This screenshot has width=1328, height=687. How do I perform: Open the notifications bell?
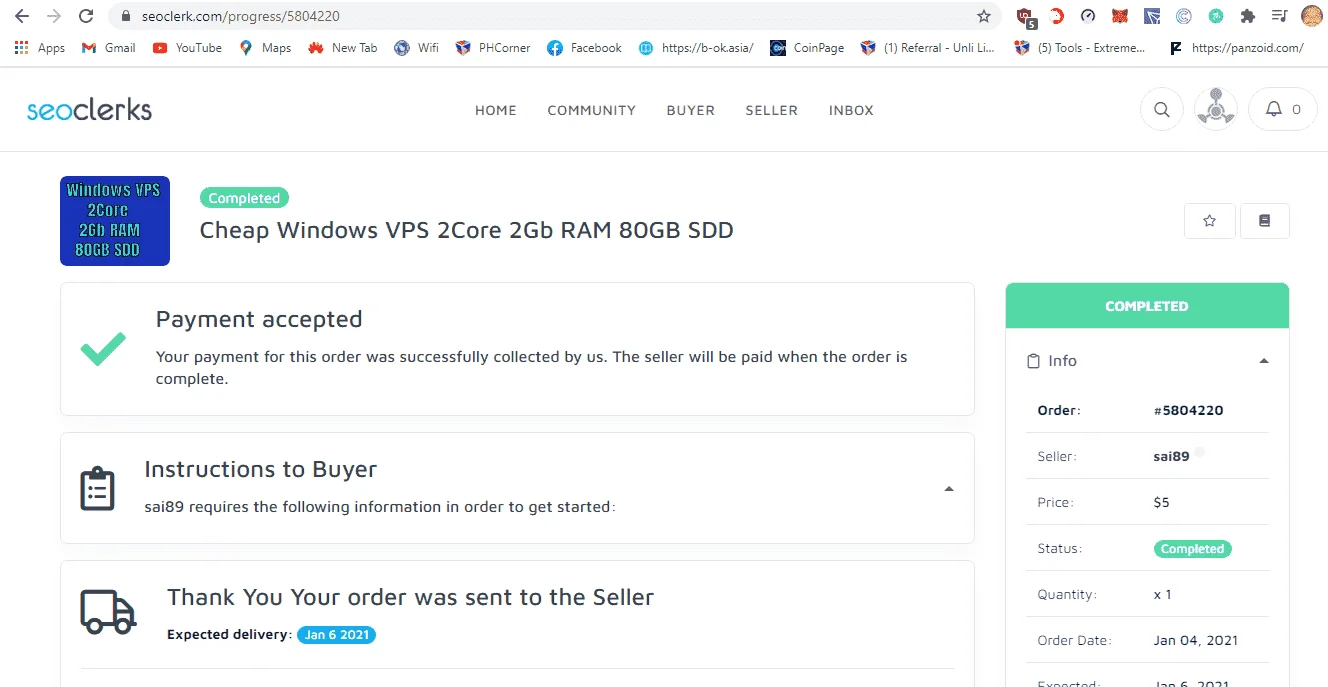[x=1283, y=109]
